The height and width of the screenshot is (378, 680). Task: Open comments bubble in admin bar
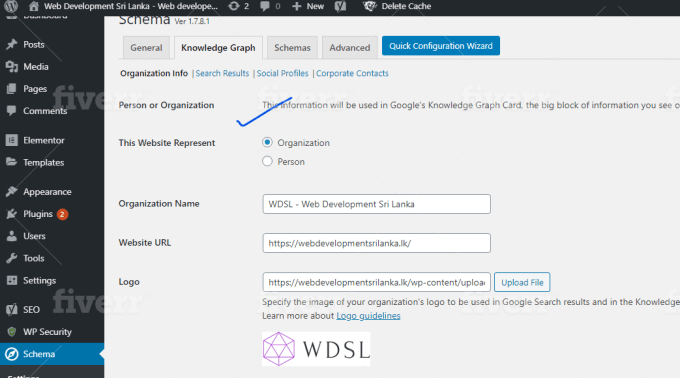point(265,6)
